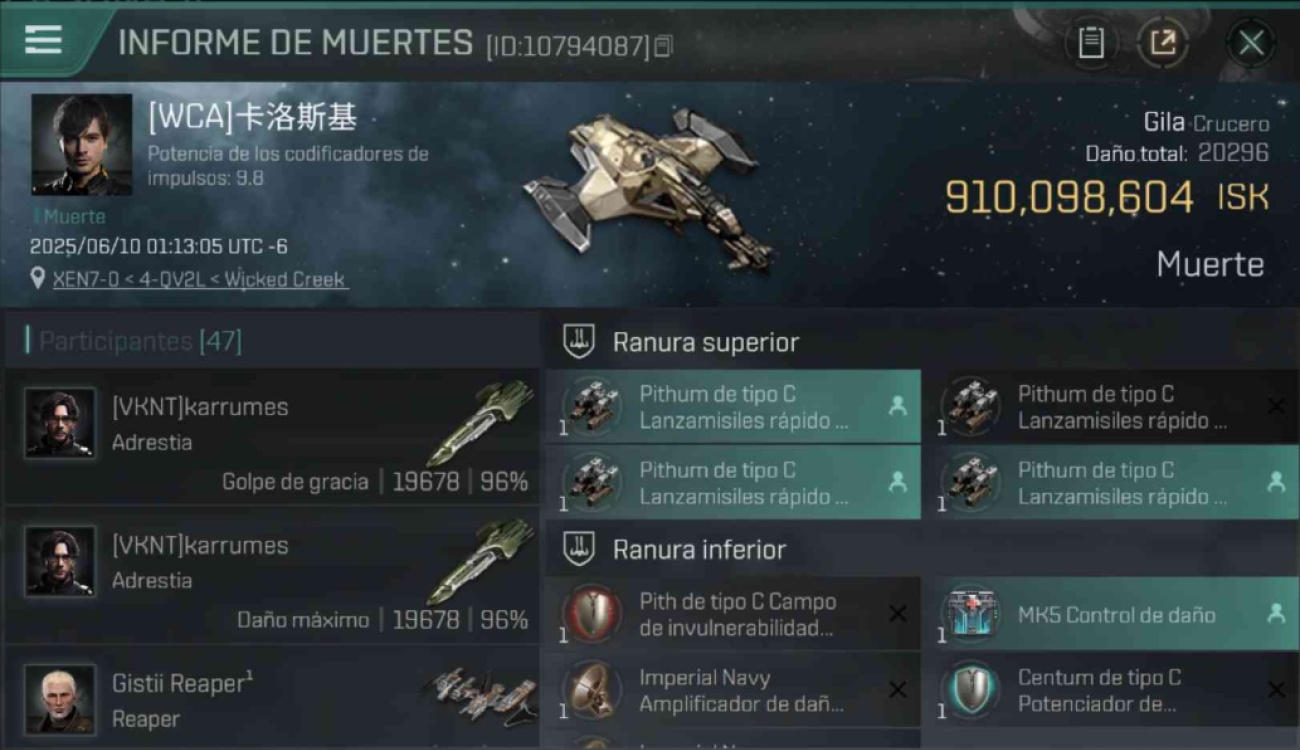Copy the kill report ID icon
Image resolution: width=1300 pixels, height=750 pixels.
coord(664,46)
